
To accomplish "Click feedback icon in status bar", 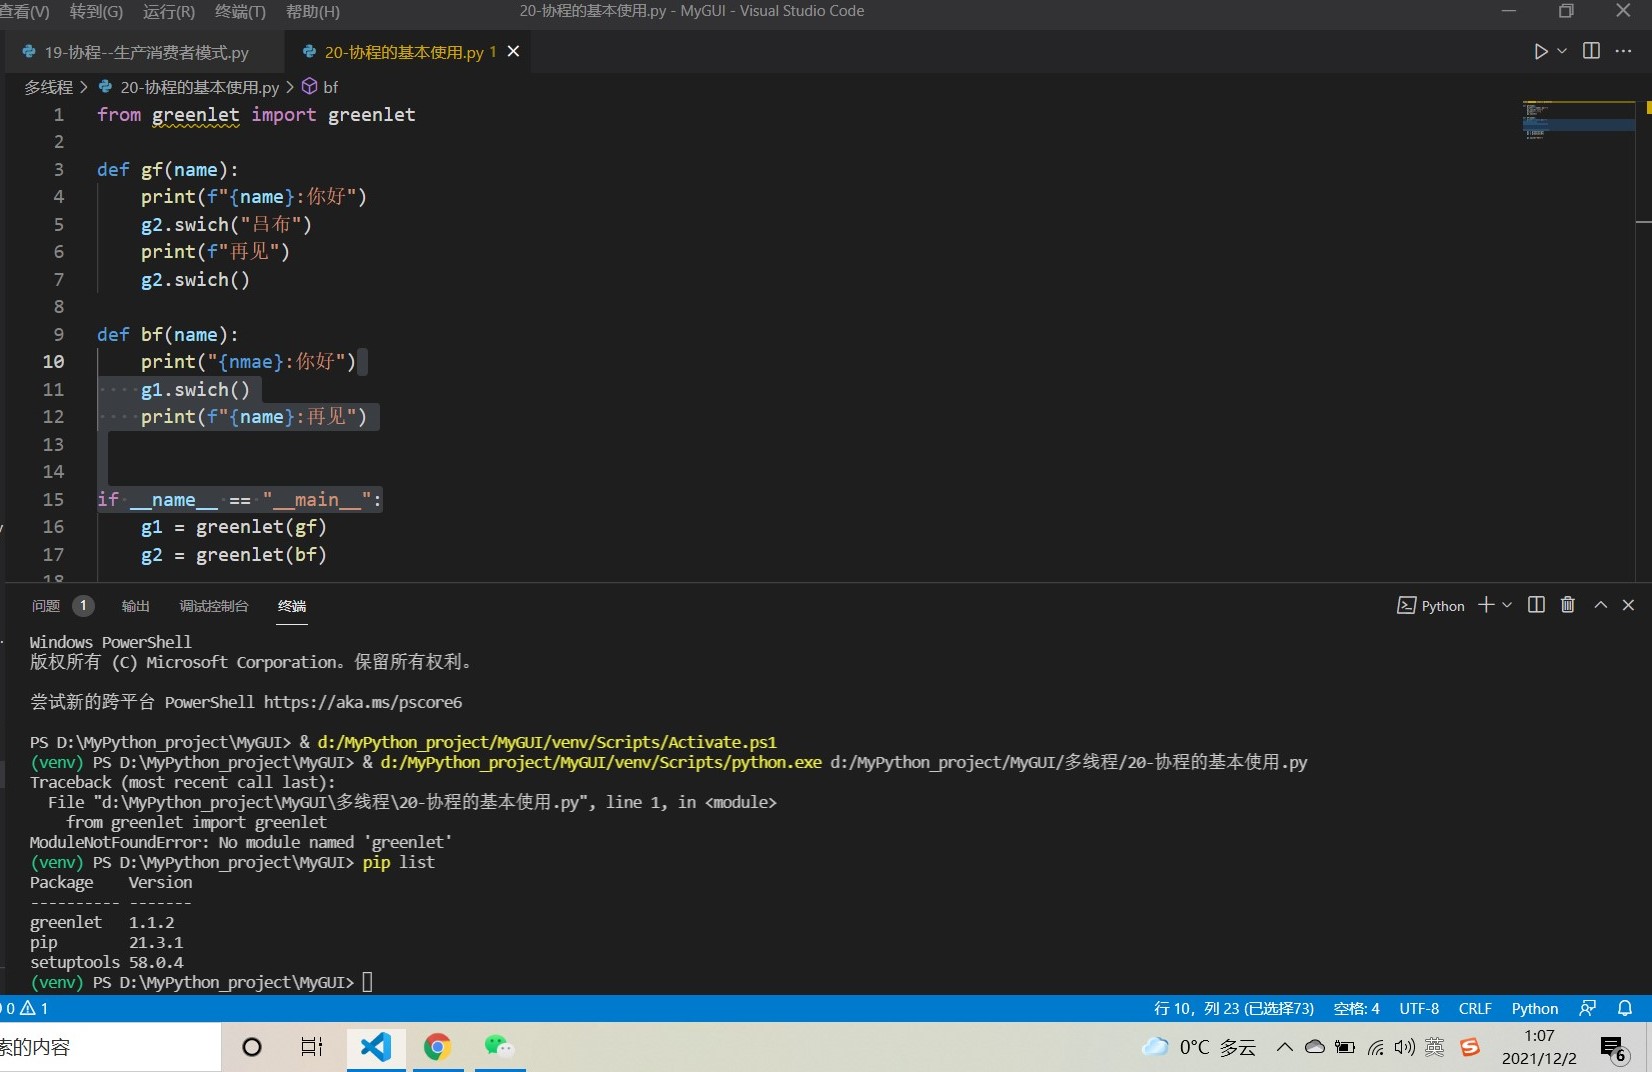I will point(1587,1008).
